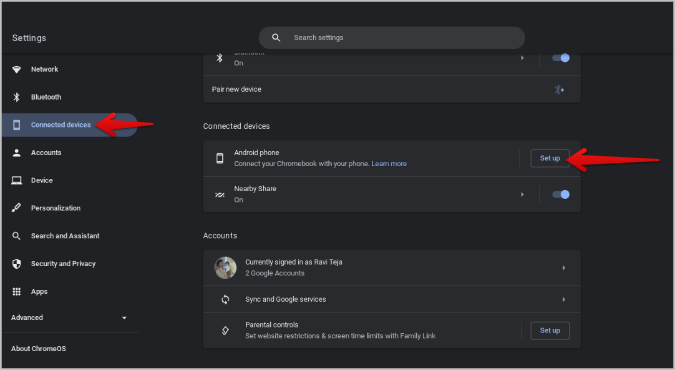The height and width of the screenshot is (370, 675).
Task: Click the Bluetooth icon in the Bluetooth row
Action: [x=220, y=58]
